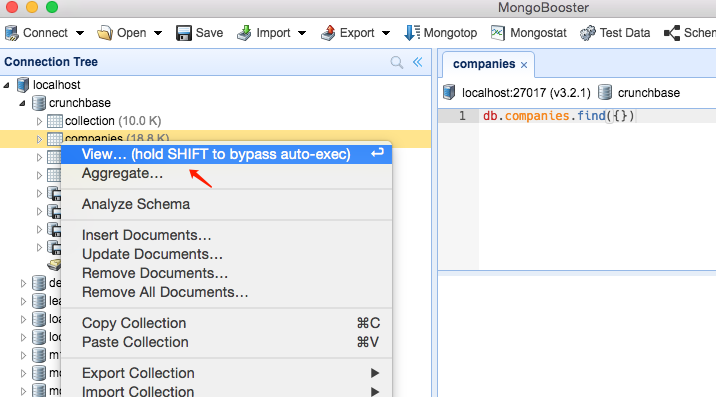Select Paste Collection menu entry
The height and width of the screenshot is (397, 716).
(x=226, y=342)
